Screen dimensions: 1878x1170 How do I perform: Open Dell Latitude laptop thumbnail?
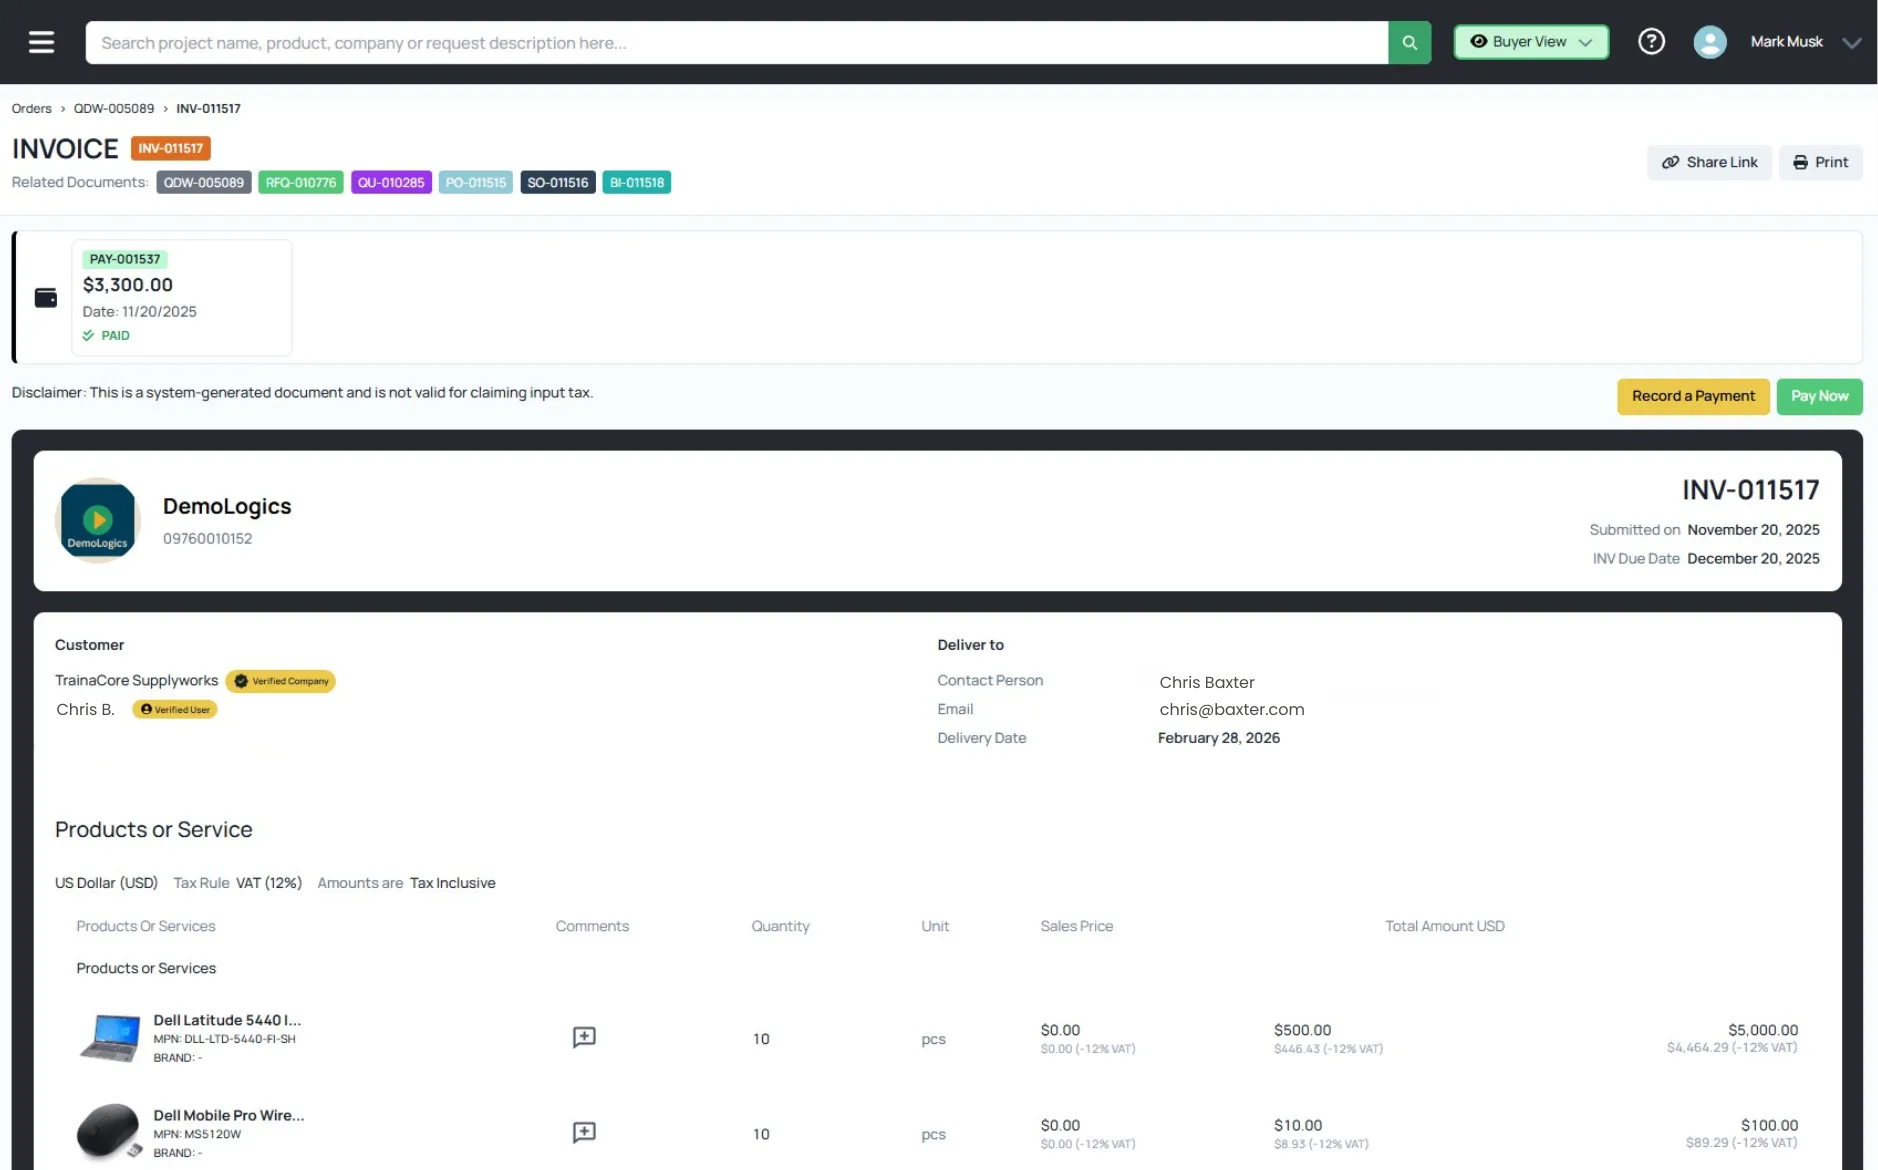click(x=110, y=1038)
